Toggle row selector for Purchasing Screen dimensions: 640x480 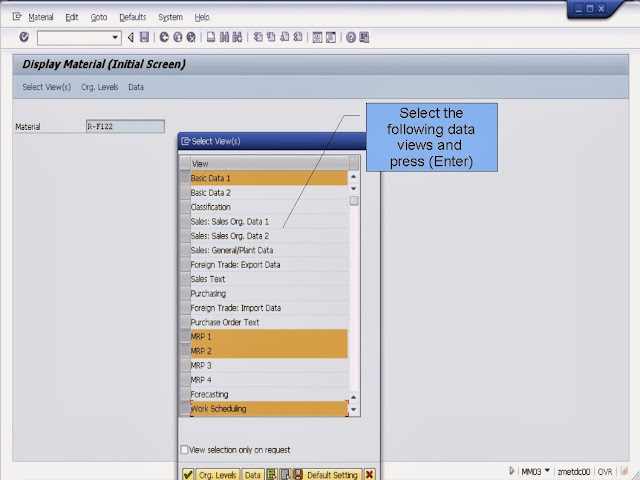[x=185, y=293]
